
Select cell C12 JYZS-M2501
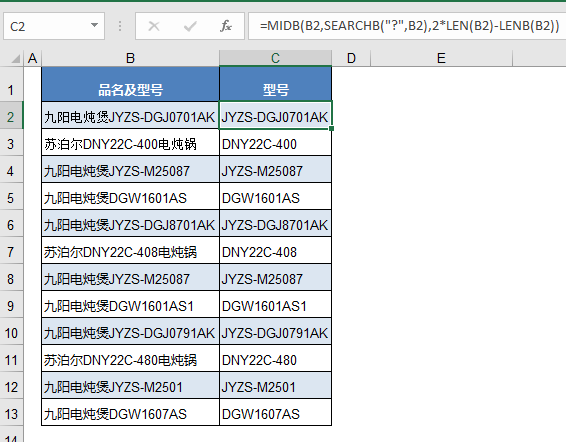pyautogui.click(x=275, y=385)
